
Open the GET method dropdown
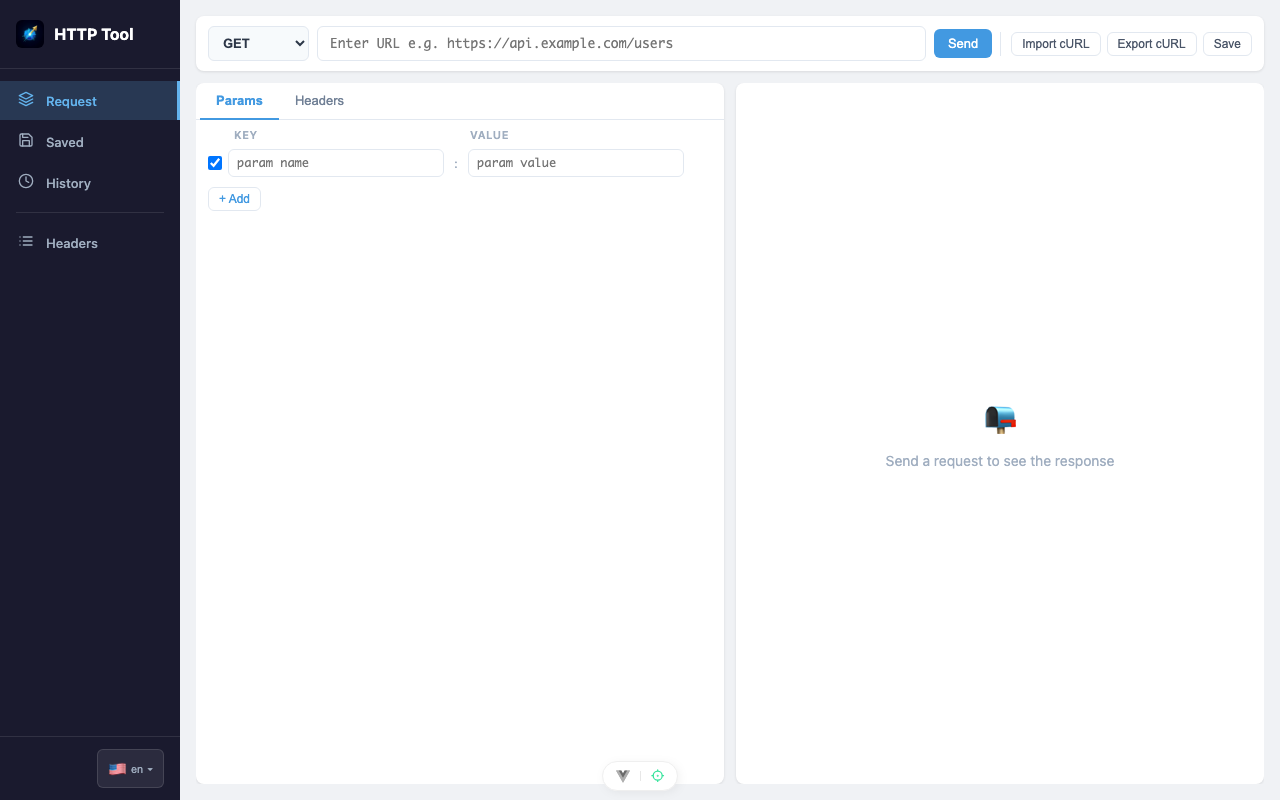click(x=258, y=44)
